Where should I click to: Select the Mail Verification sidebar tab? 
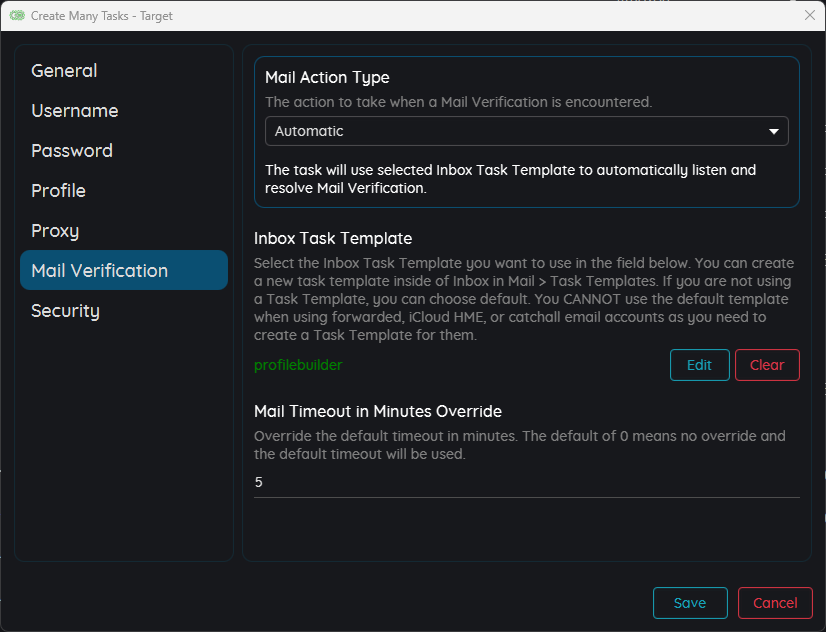pyautogui.click(x=124, y=270)
